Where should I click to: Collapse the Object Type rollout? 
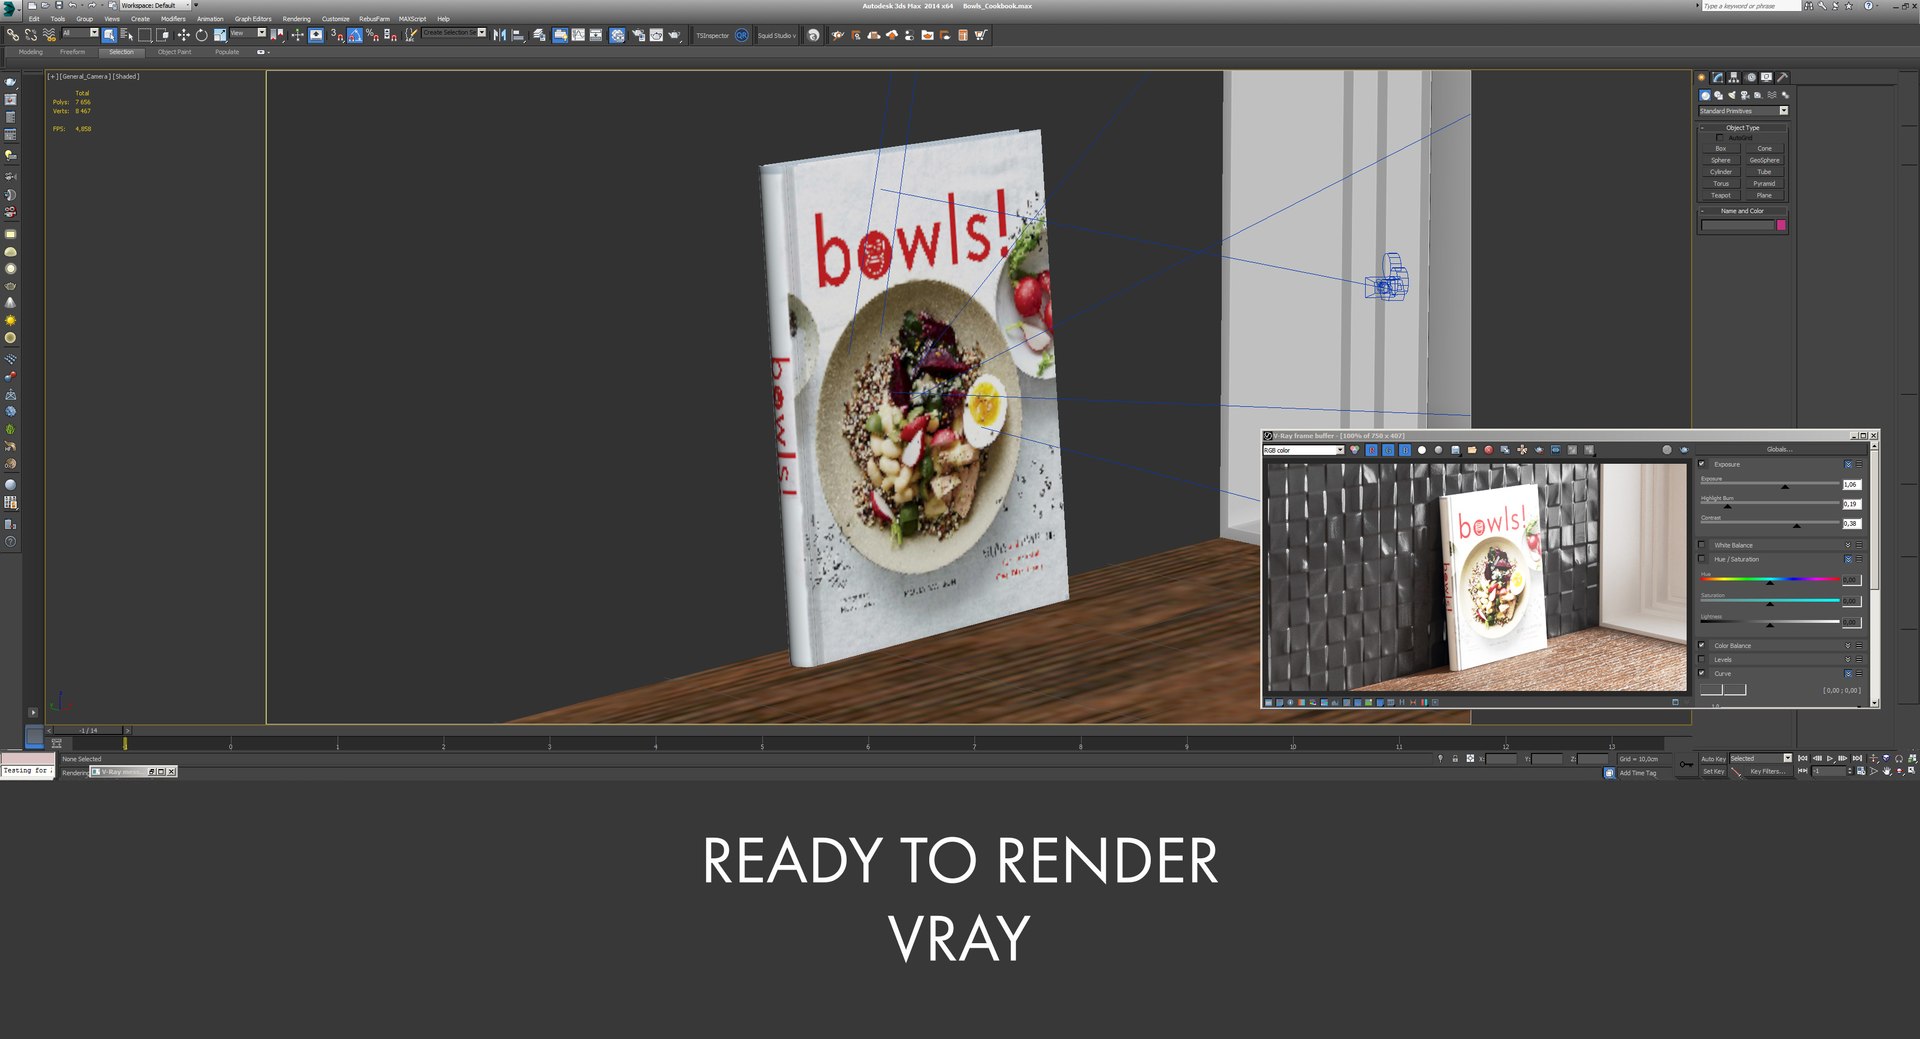tap(1742, 128)
